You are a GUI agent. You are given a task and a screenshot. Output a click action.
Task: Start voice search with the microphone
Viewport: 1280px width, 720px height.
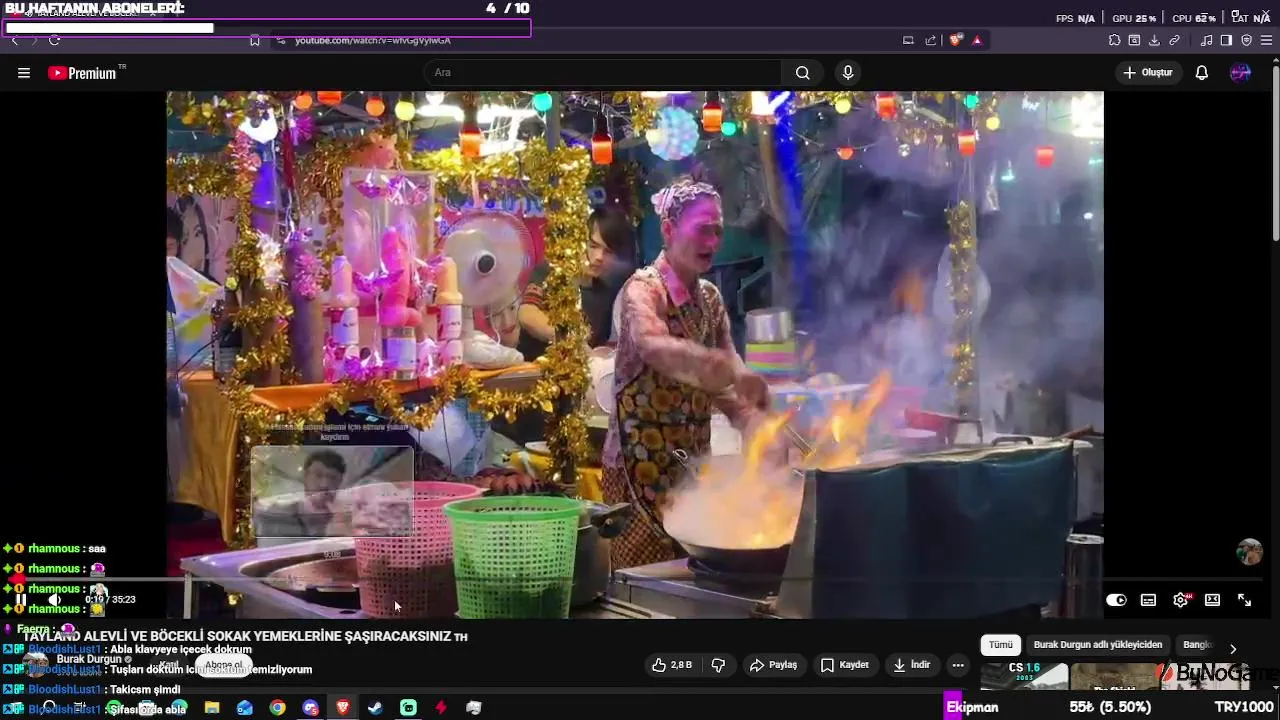coord(848,73)
